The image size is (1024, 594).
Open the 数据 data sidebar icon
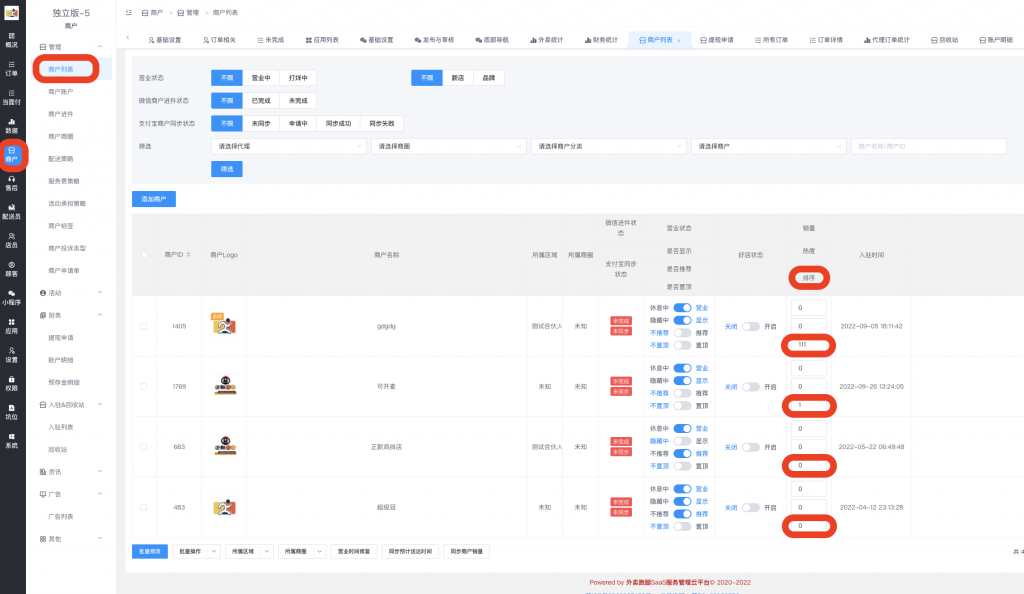coord(11,125)
